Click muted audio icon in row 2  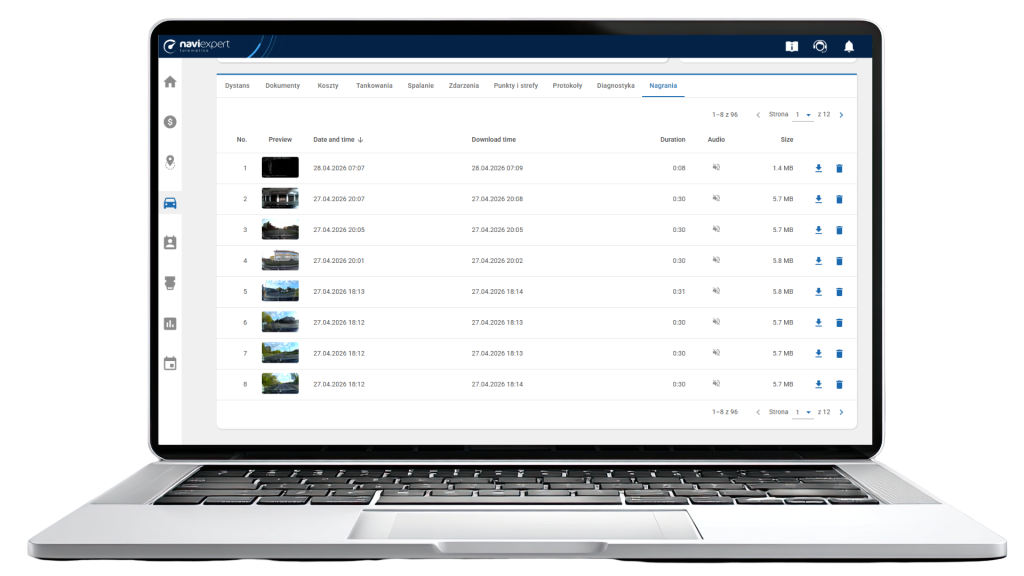716,199
